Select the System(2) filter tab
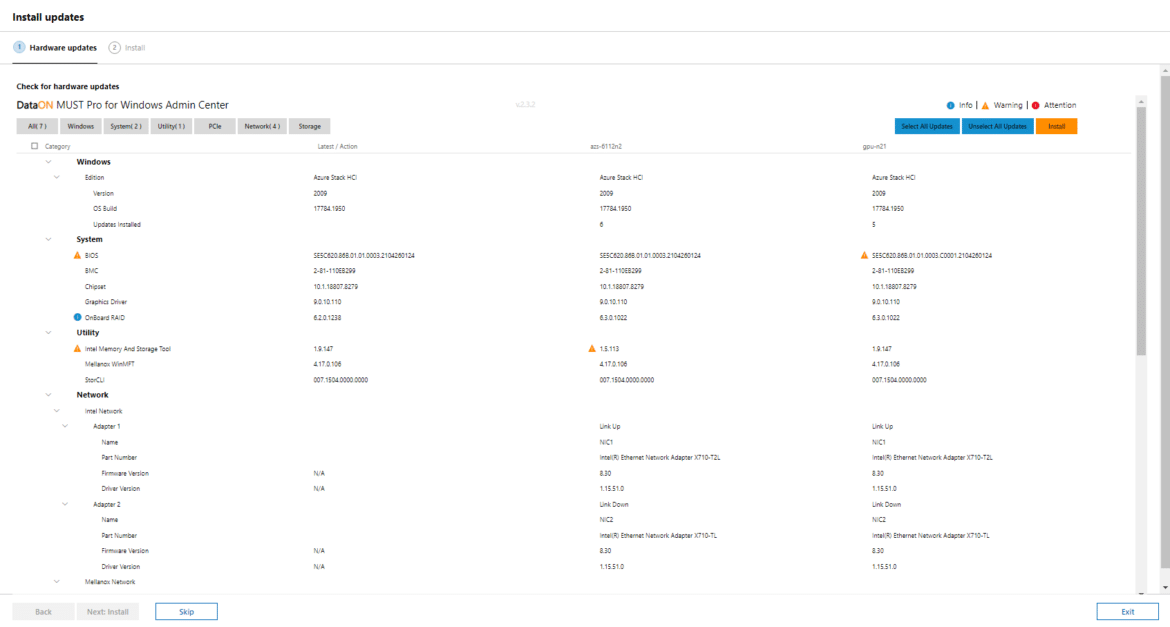This screenshot has width=1170, height=627. click(125, 126)
